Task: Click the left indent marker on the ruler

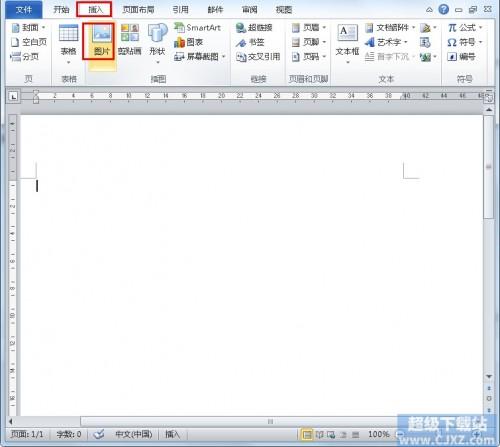Action: (36, 100)
